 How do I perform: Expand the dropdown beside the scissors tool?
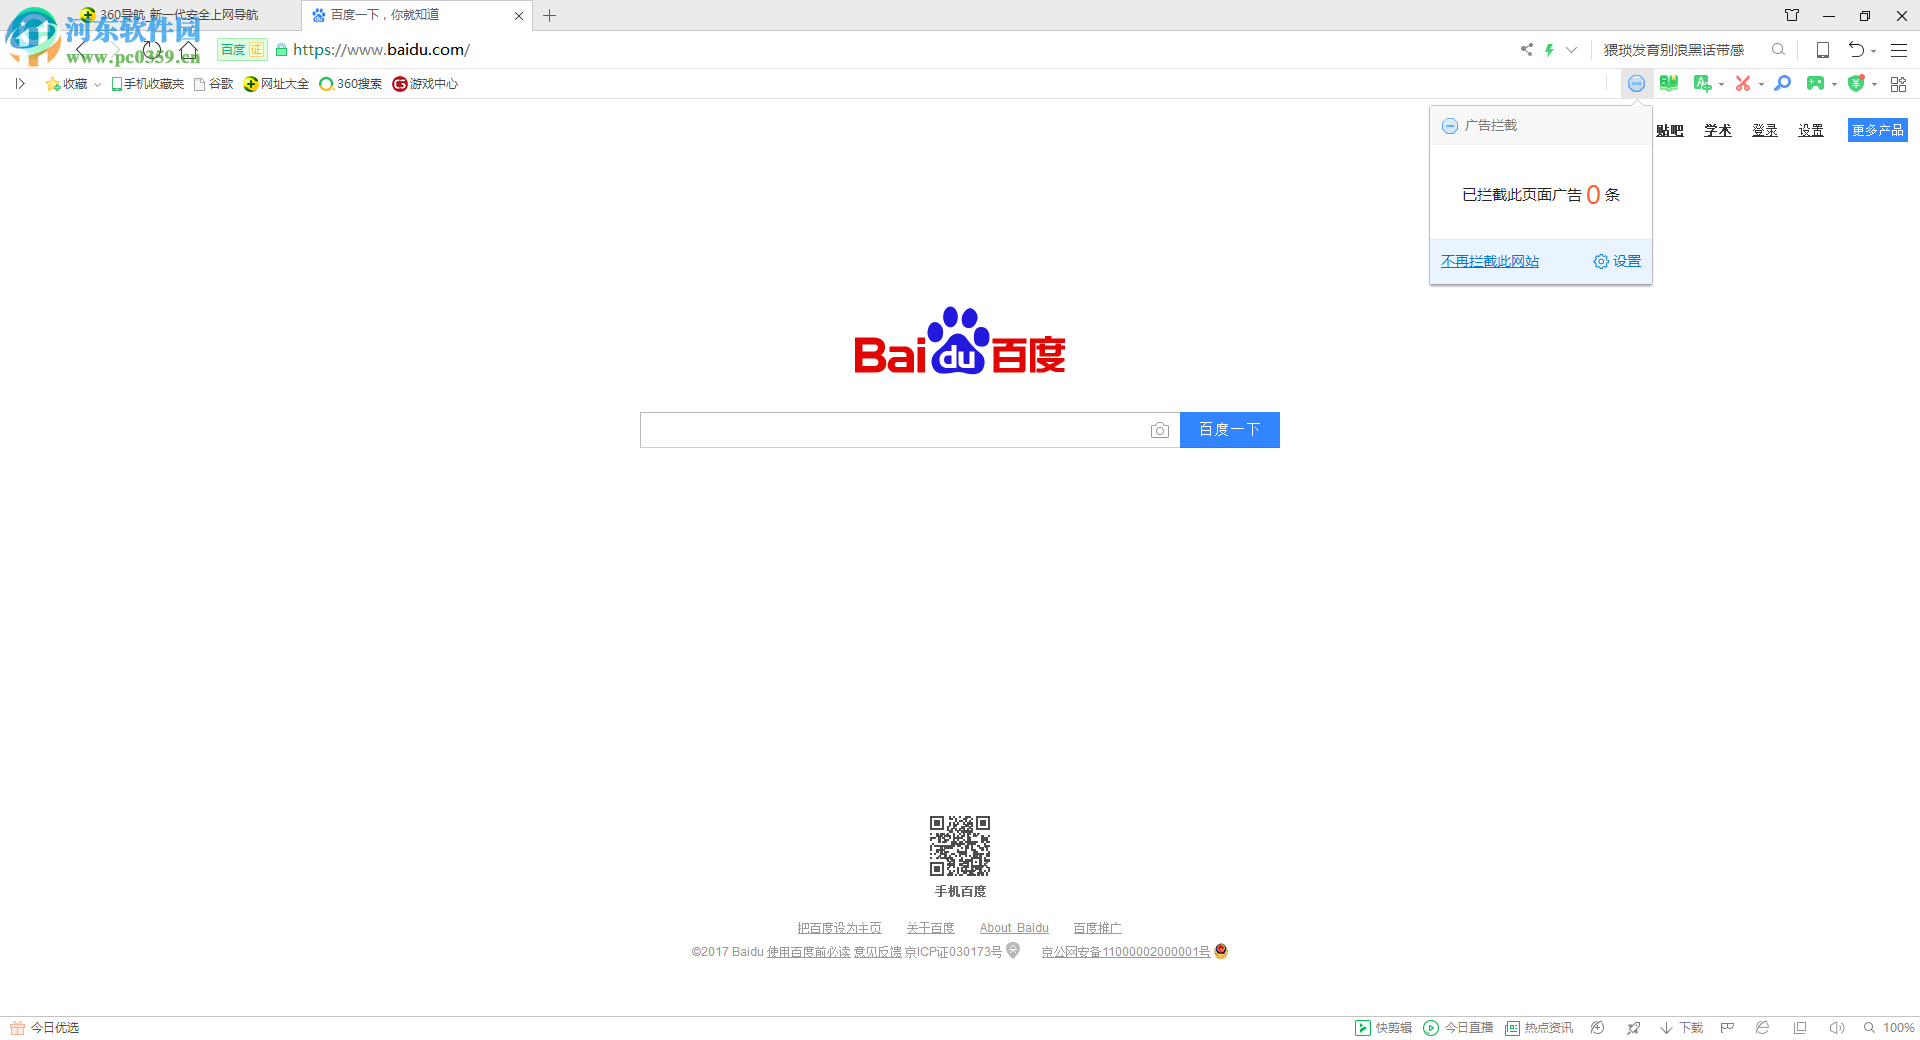[1763, 84]
